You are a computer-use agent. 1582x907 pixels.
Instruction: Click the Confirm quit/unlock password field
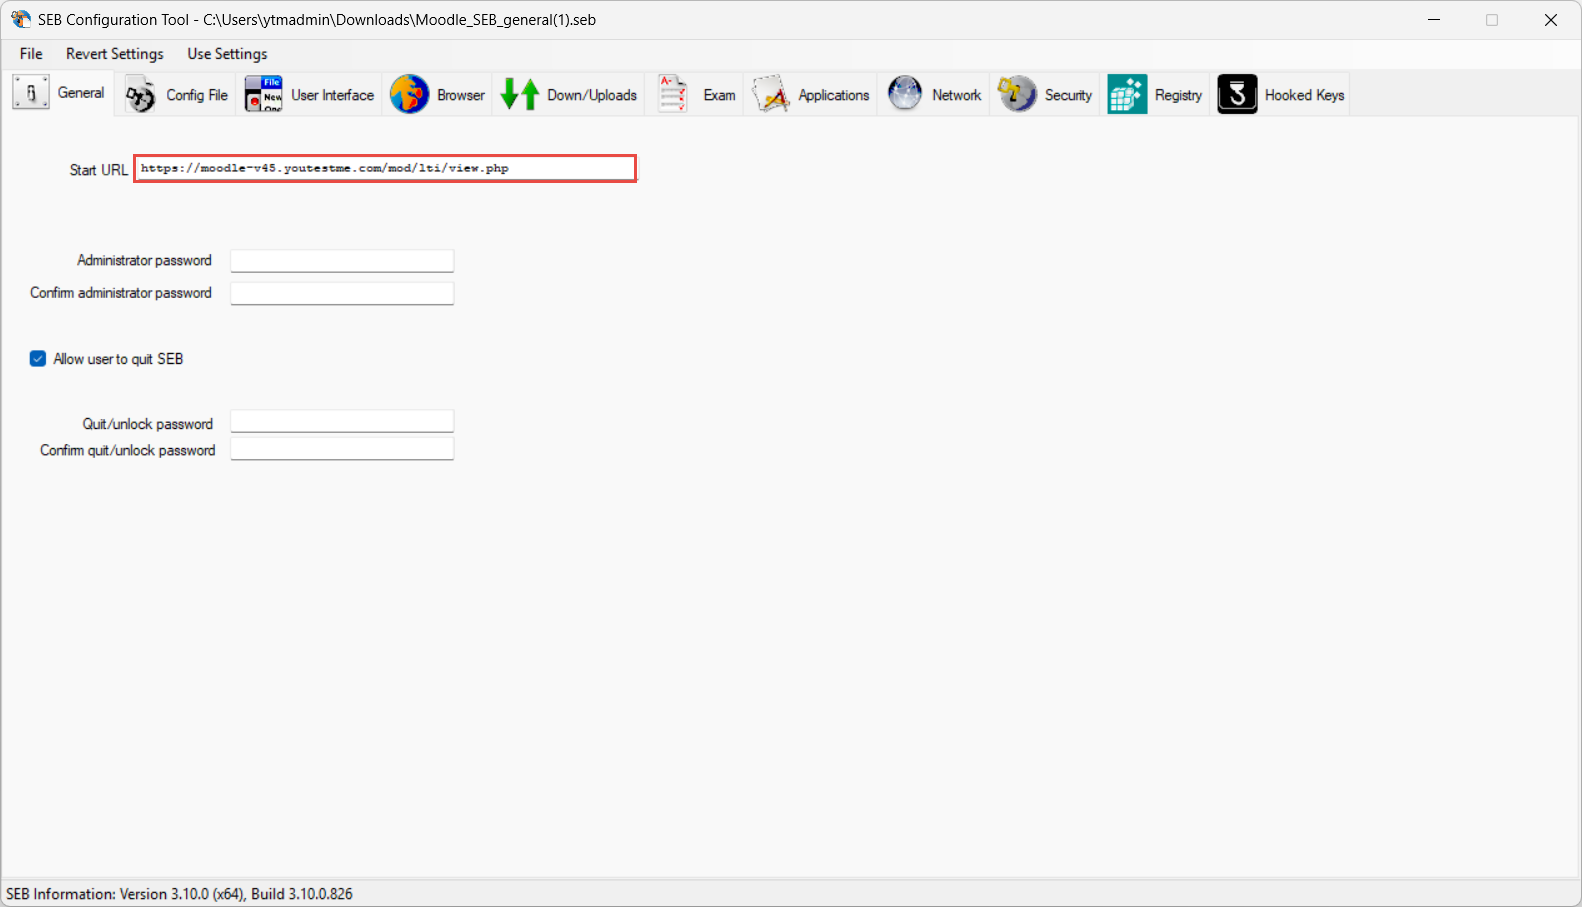(x=342, y=450)
